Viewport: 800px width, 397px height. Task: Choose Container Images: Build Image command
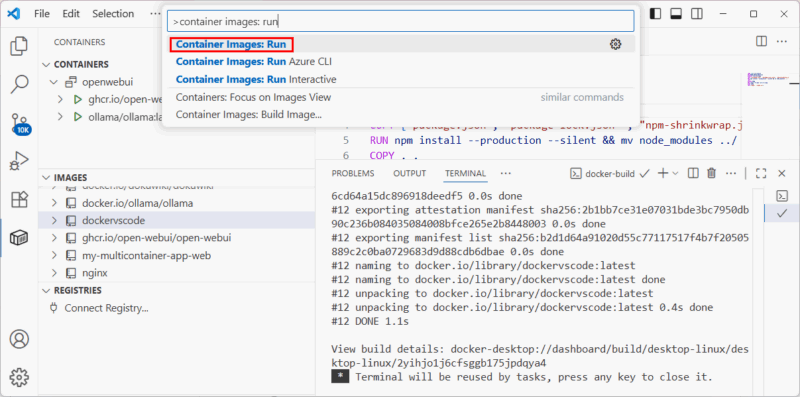point(401,115)
